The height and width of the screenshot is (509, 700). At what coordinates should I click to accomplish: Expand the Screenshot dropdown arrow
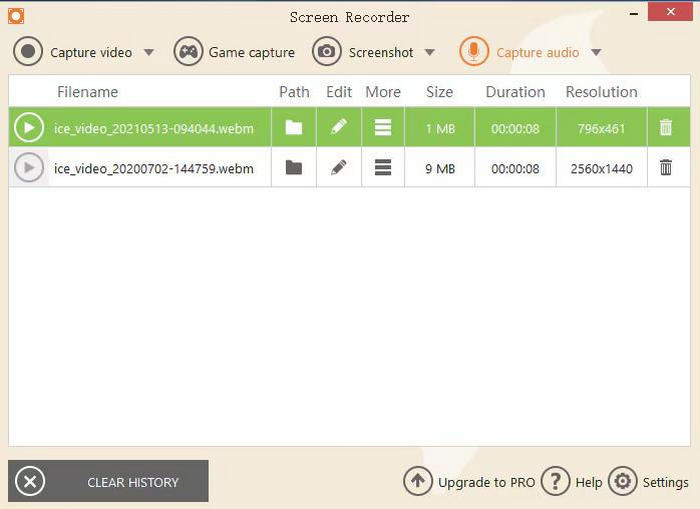point(430,53)
